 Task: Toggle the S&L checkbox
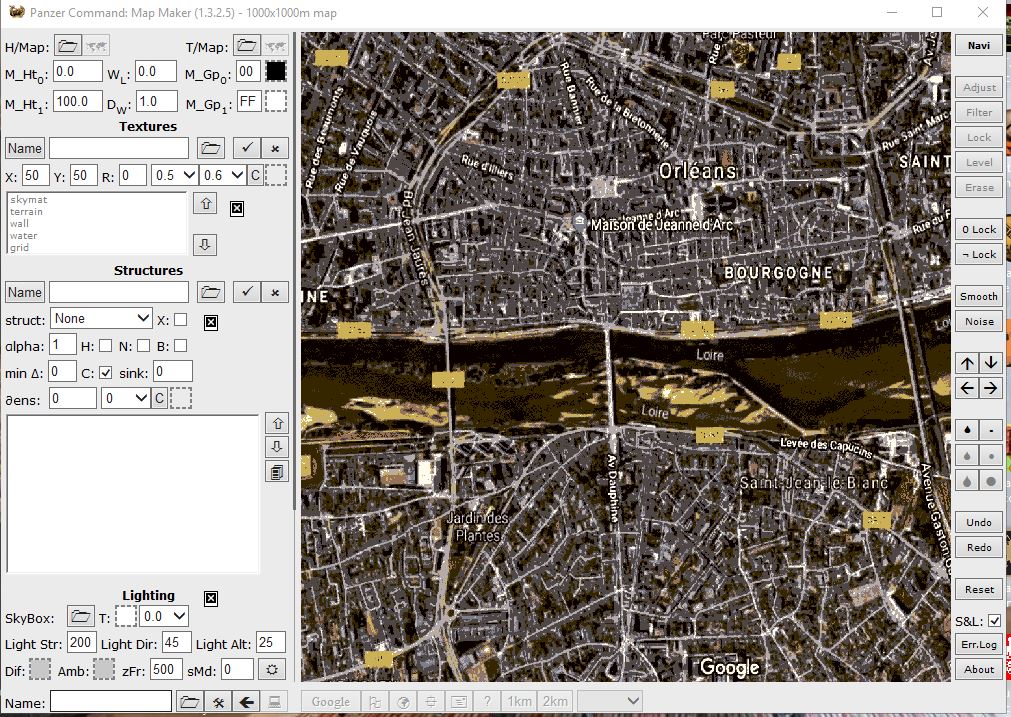pos(994,621)
